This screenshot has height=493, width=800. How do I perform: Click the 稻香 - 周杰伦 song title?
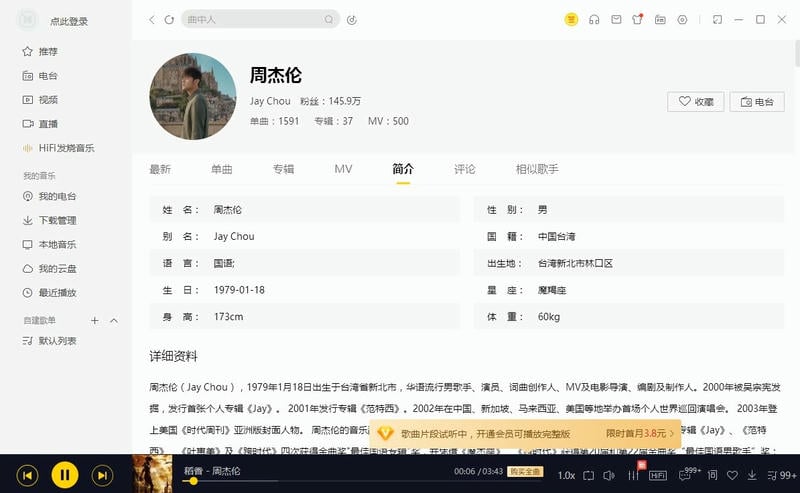212,471
